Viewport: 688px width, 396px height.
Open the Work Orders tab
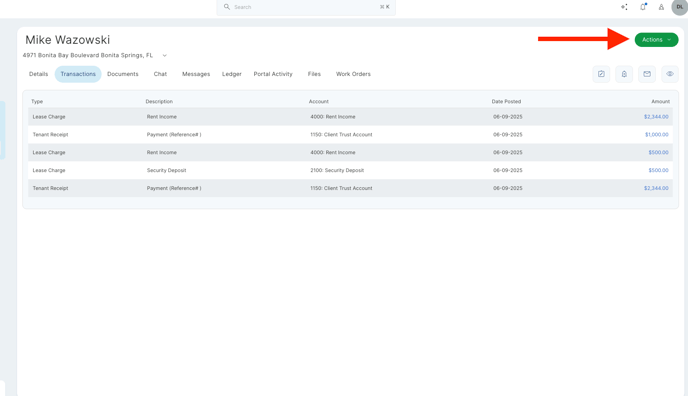point(353,74)
